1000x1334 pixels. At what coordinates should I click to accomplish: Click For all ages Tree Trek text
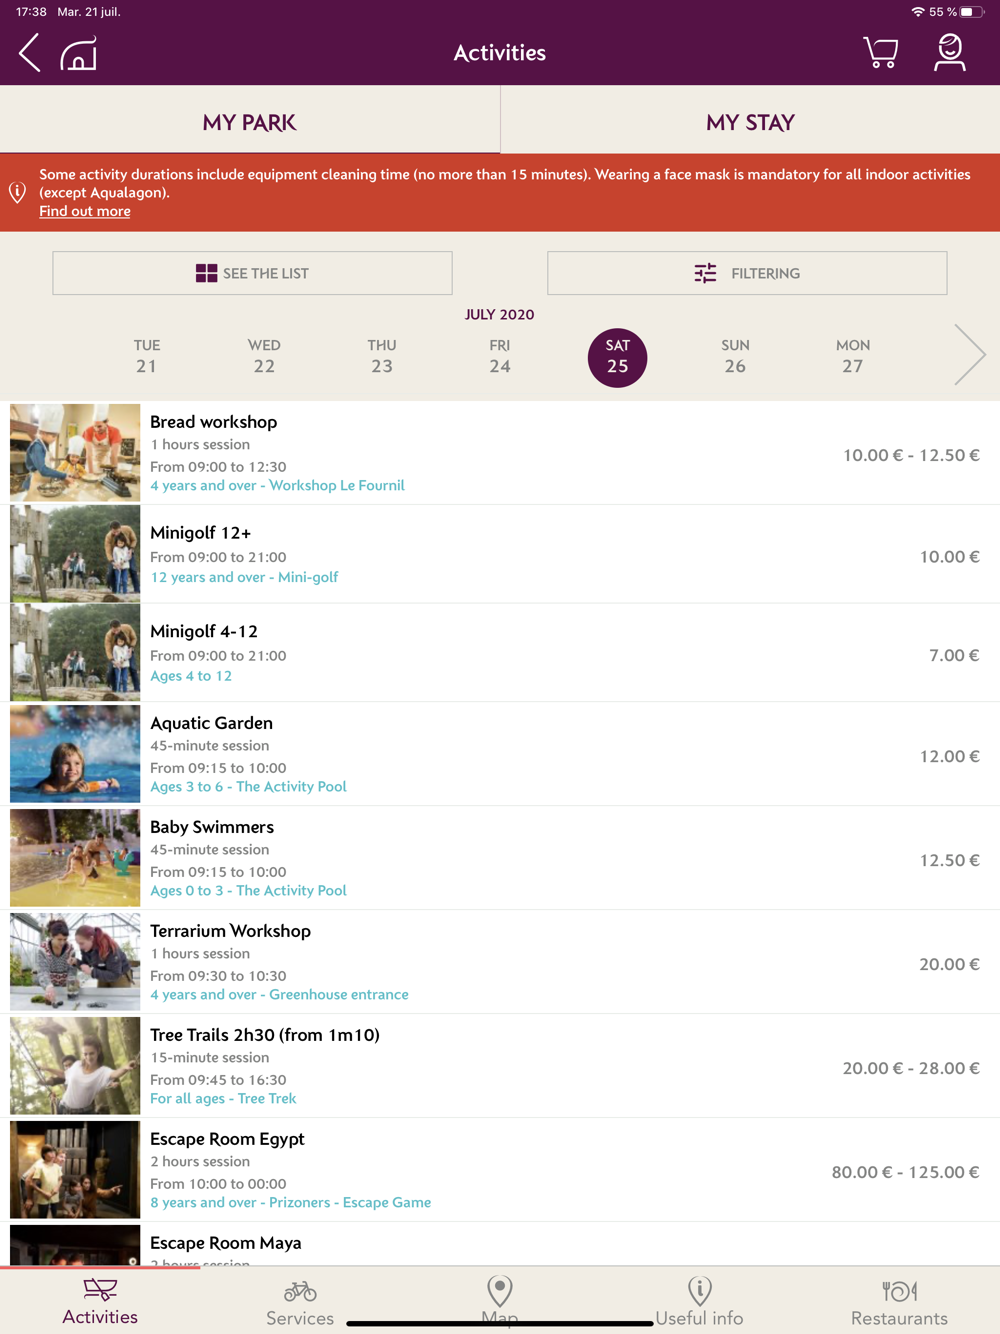click(223, 1099)
